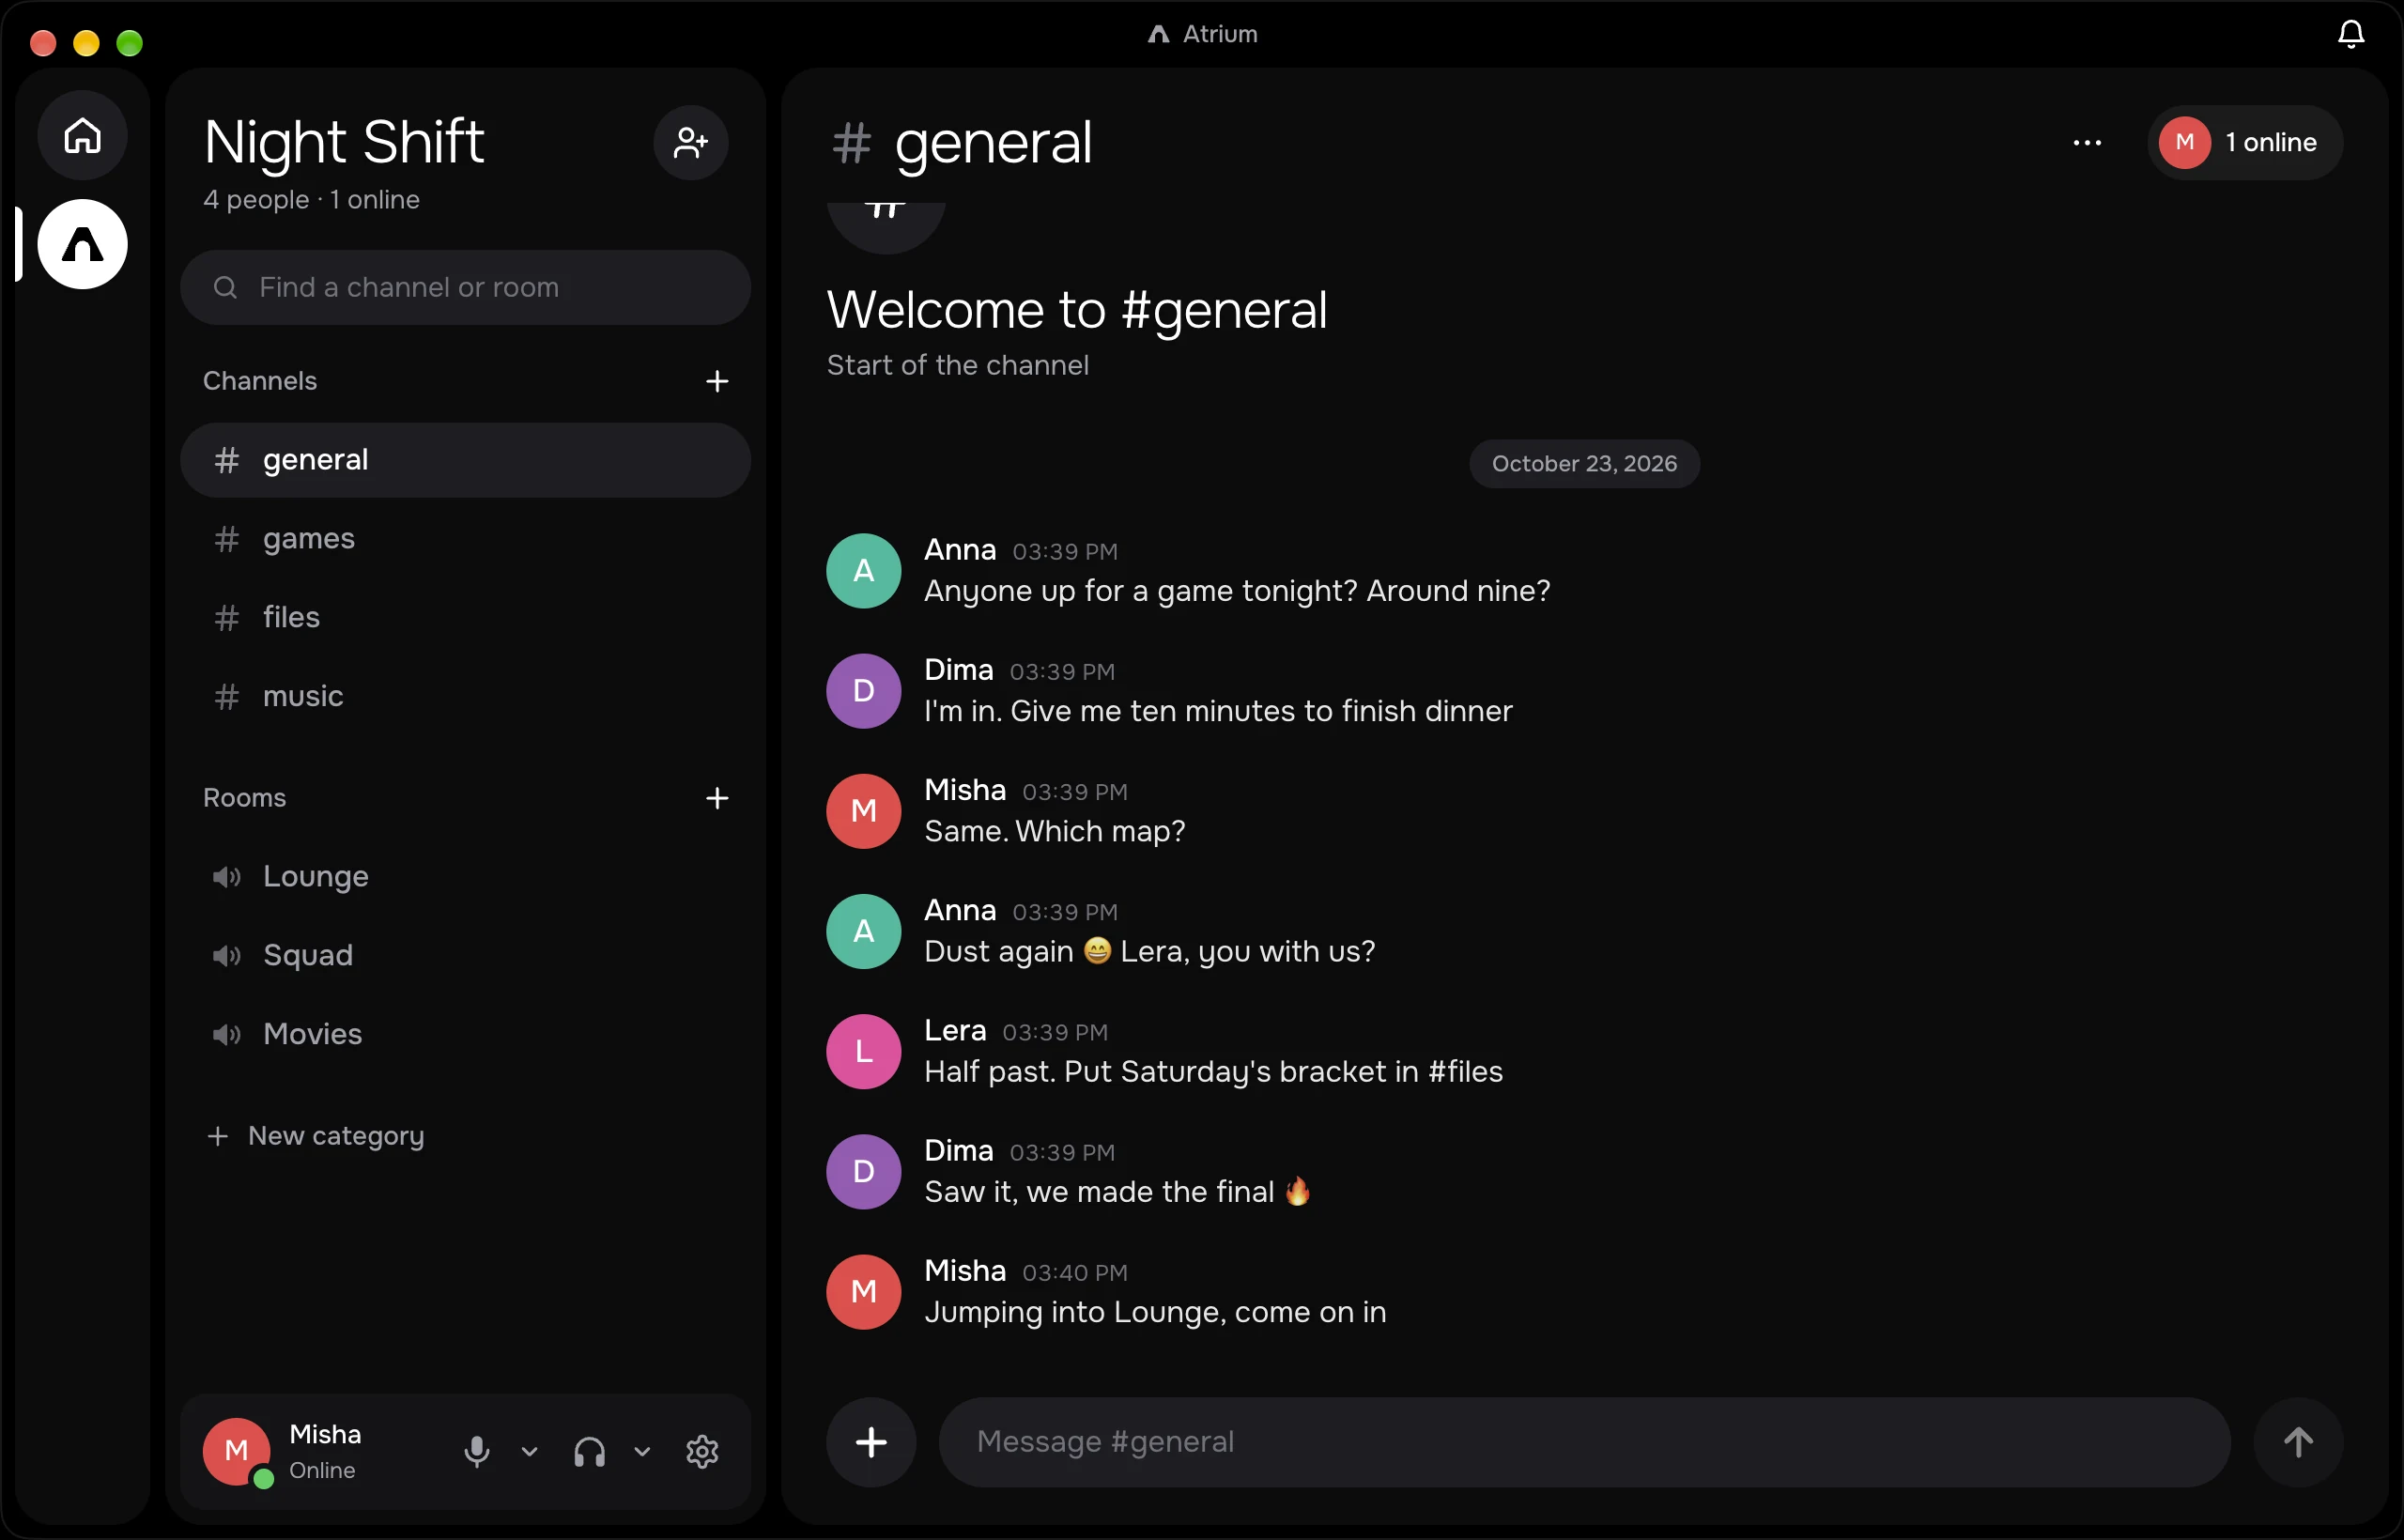
Task: Expand microphone input options chevron
Action: (x=529, y=1451)
